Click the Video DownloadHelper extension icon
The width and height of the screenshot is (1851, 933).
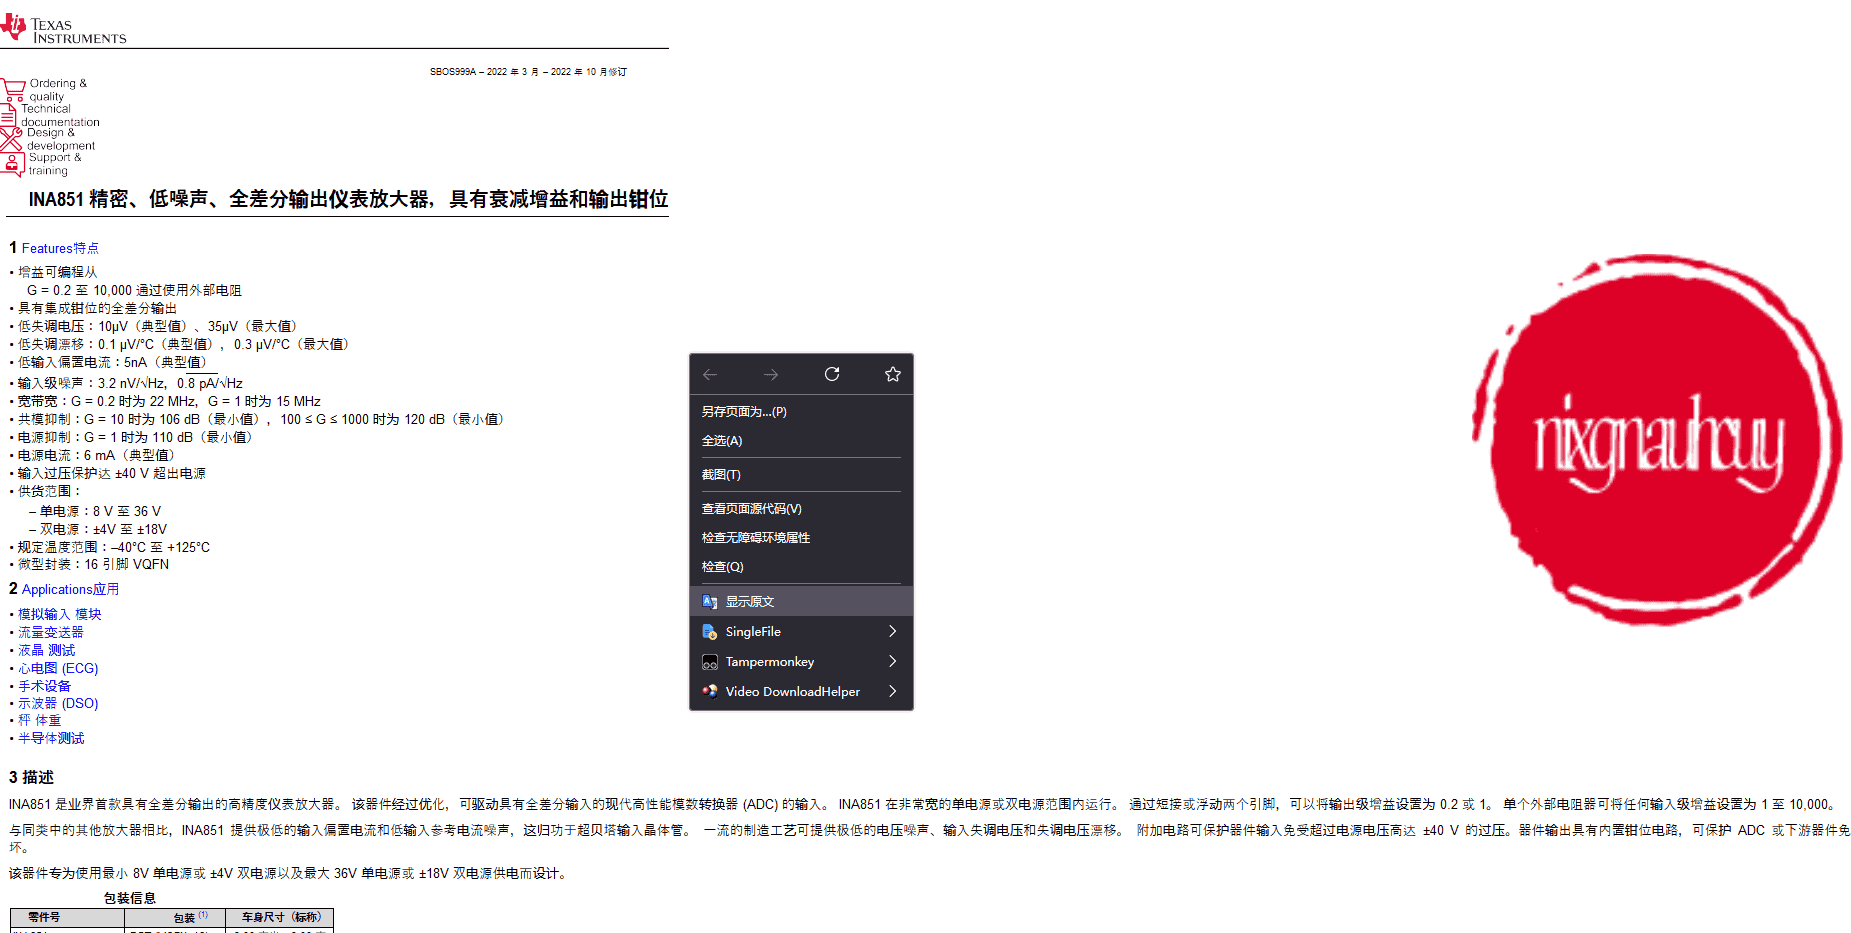tap(710, 692)
